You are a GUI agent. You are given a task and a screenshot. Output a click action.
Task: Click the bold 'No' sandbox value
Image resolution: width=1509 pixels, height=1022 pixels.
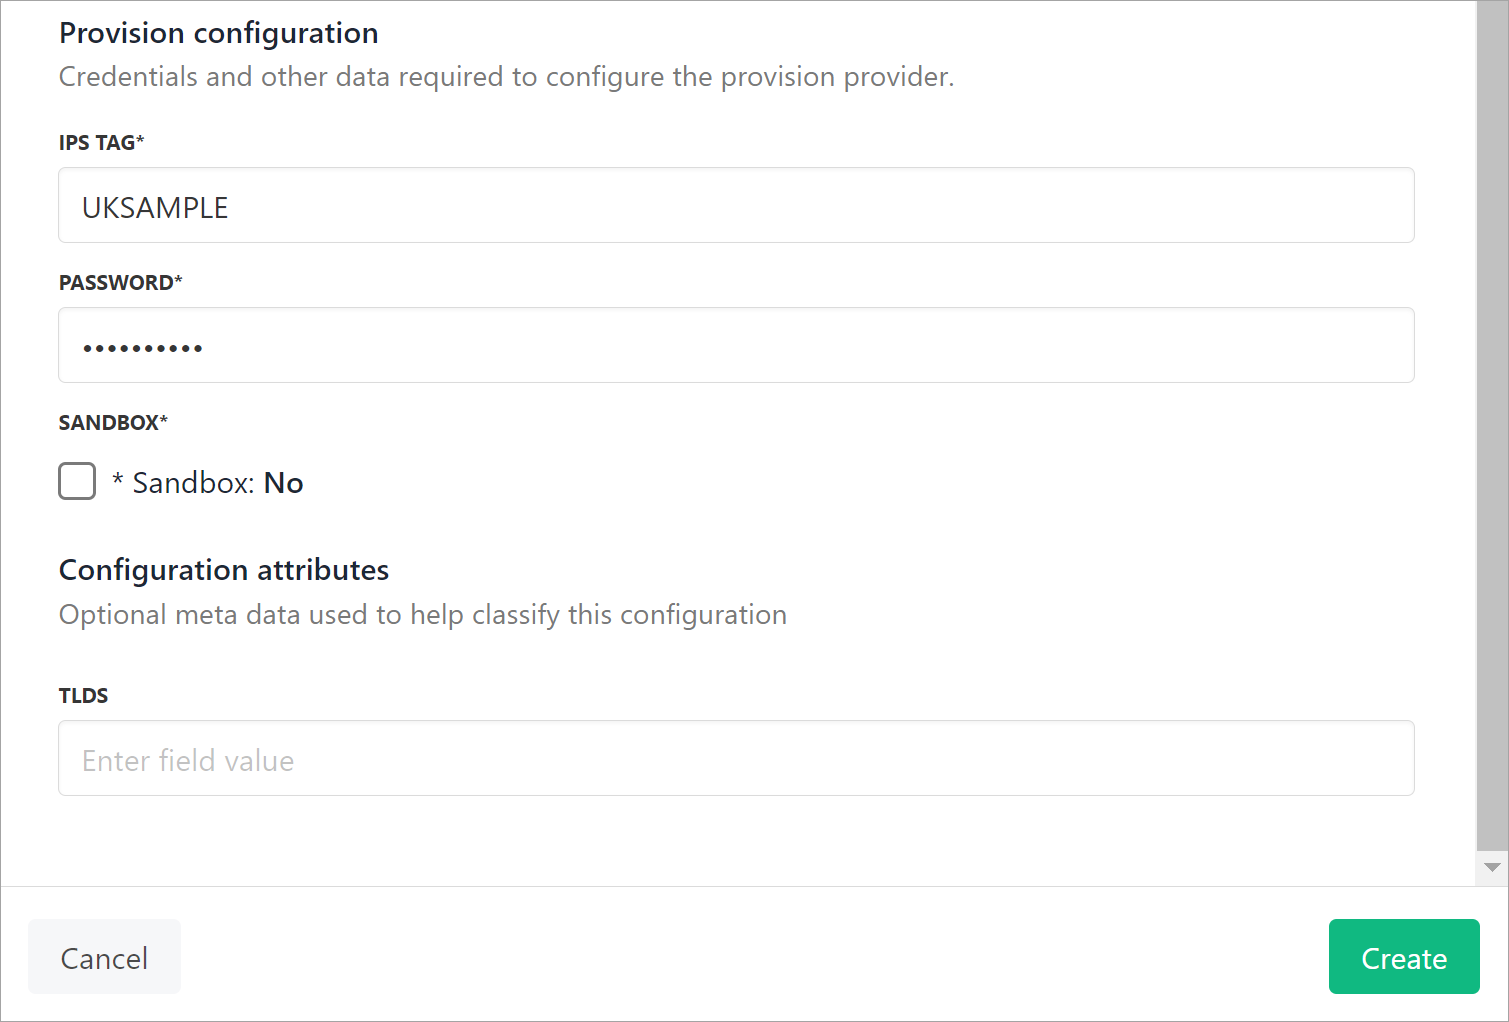[x=283, y=483]
